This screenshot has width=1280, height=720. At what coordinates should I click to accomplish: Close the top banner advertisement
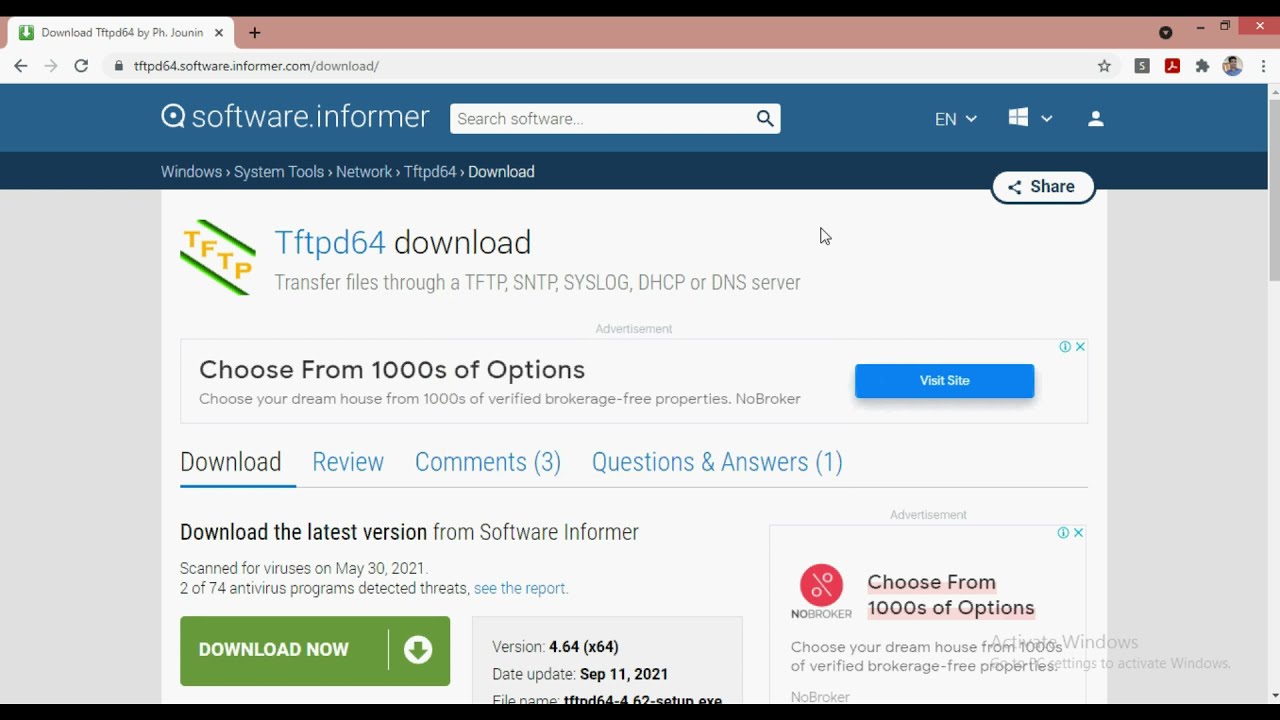(x=1080, y=347)
